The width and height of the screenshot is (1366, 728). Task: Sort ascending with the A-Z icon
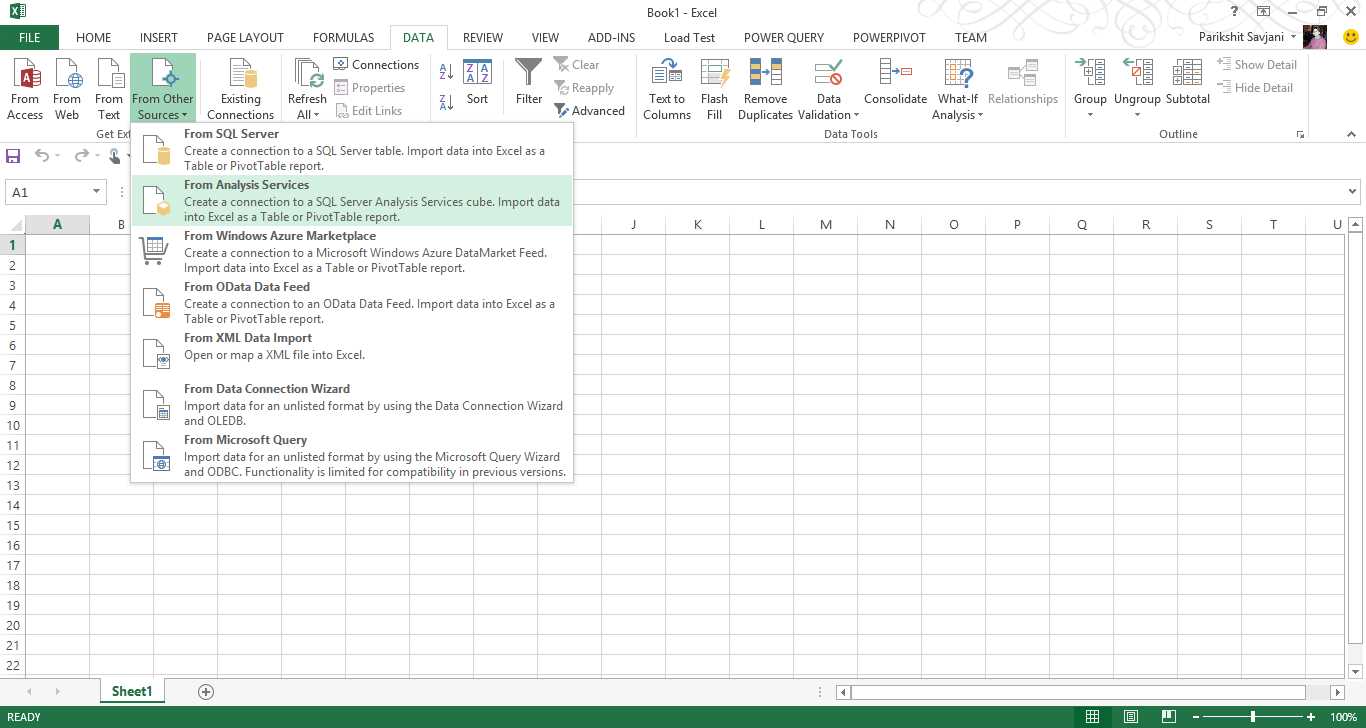coord(444,71)
